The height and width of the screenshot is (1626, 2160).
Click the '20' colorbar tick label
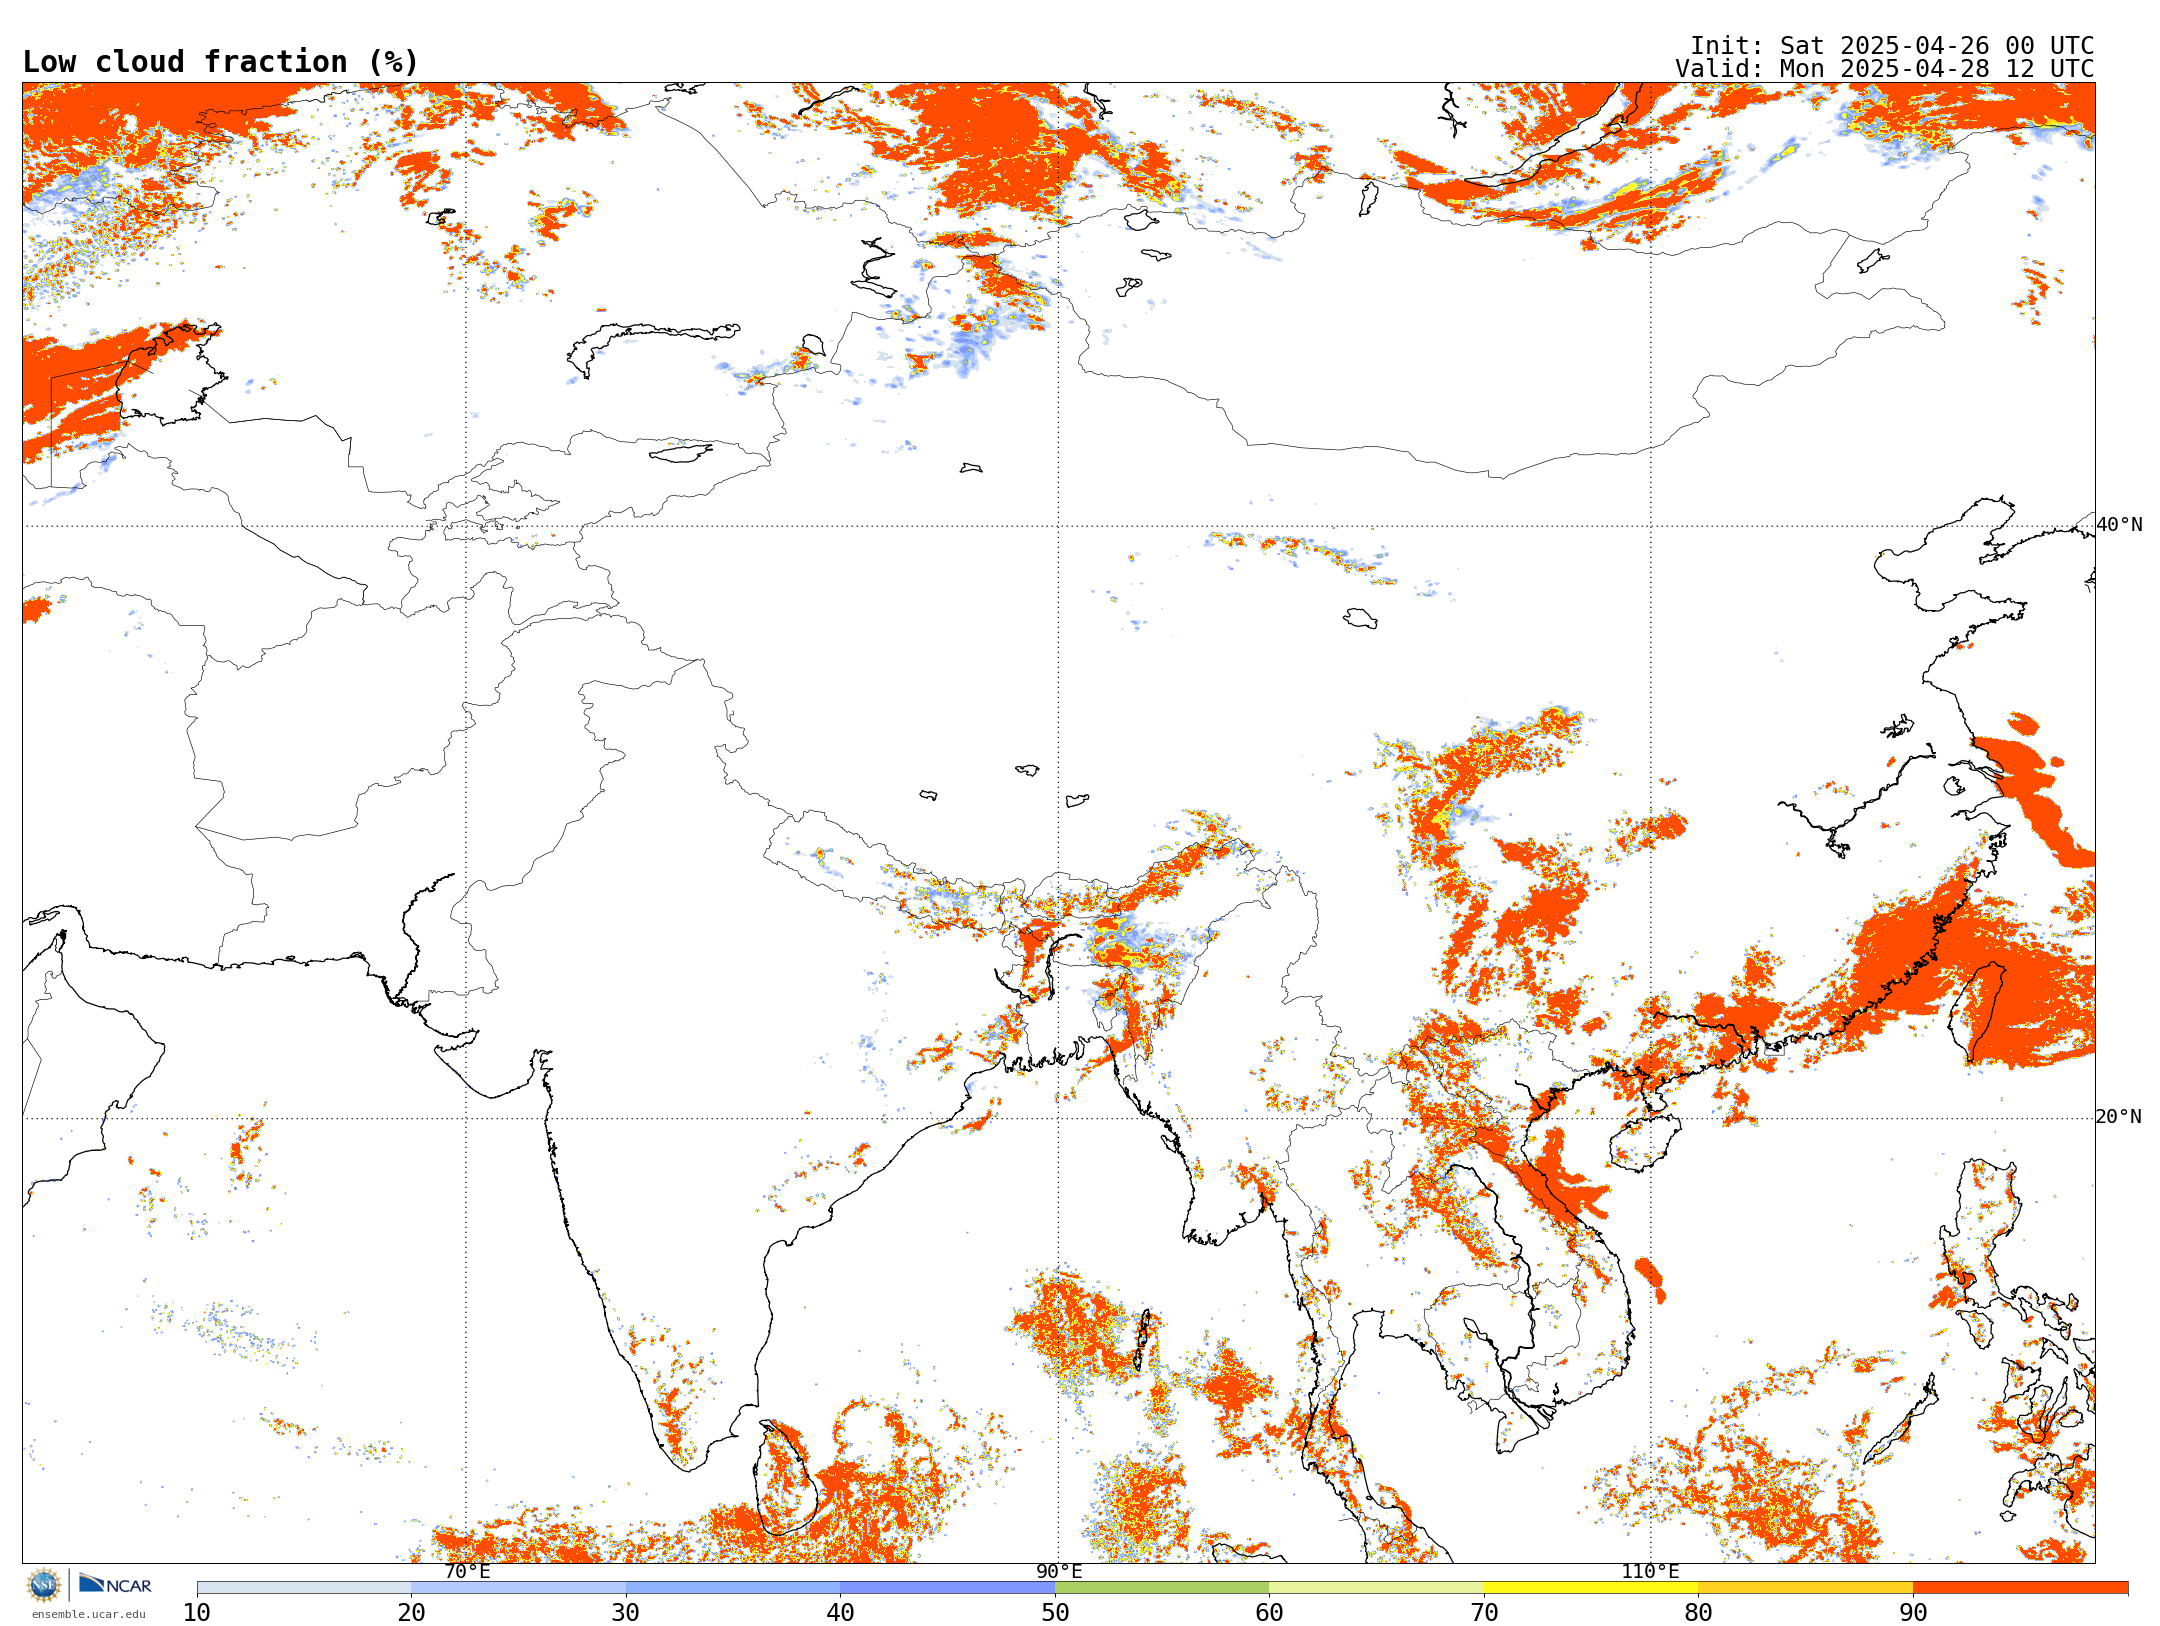coord(411,1613)
